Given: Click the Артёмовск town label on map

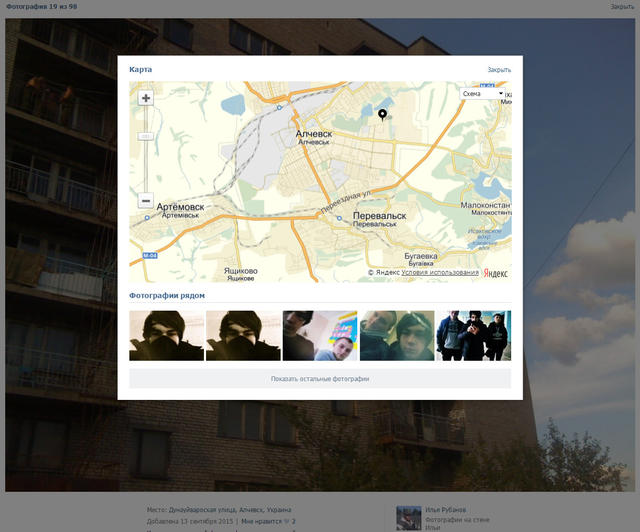Looking at the screenshot, I should pos(180,207).
